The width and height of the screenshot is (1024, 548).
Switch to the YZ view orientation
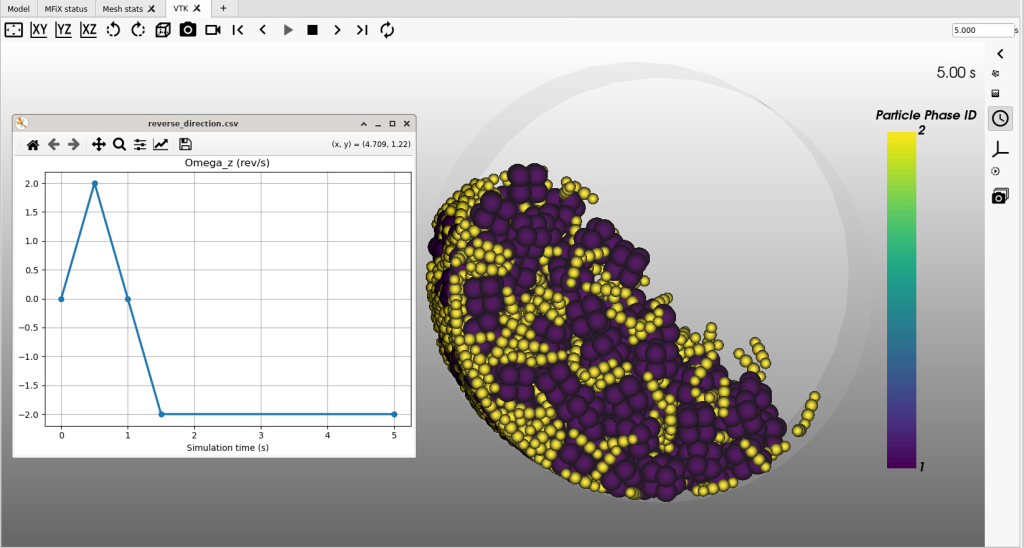point(64,30)
